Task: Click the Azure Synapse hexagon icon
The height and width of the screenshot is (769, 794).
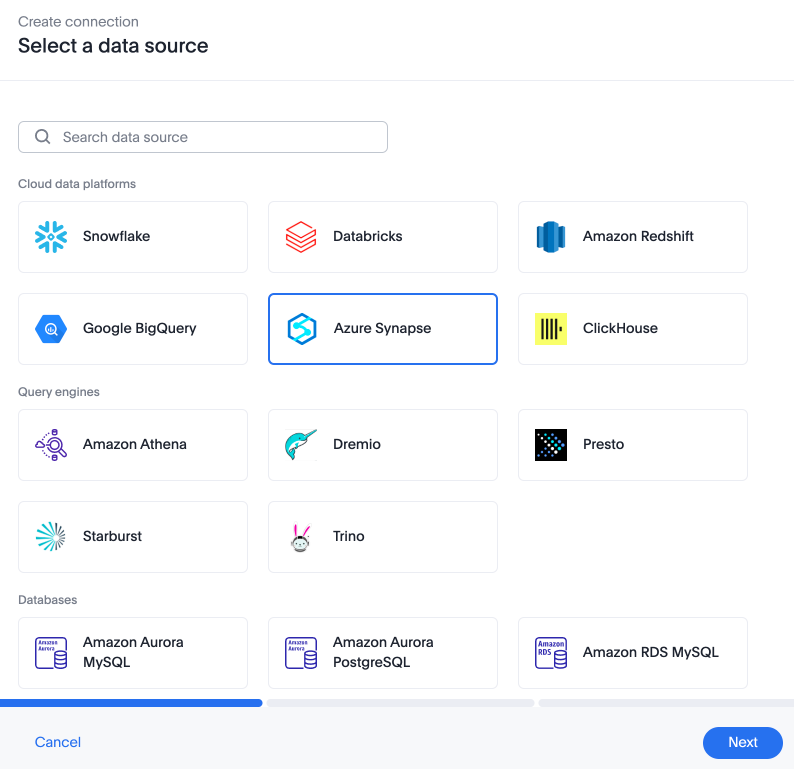Action: (x=302, y=329)
